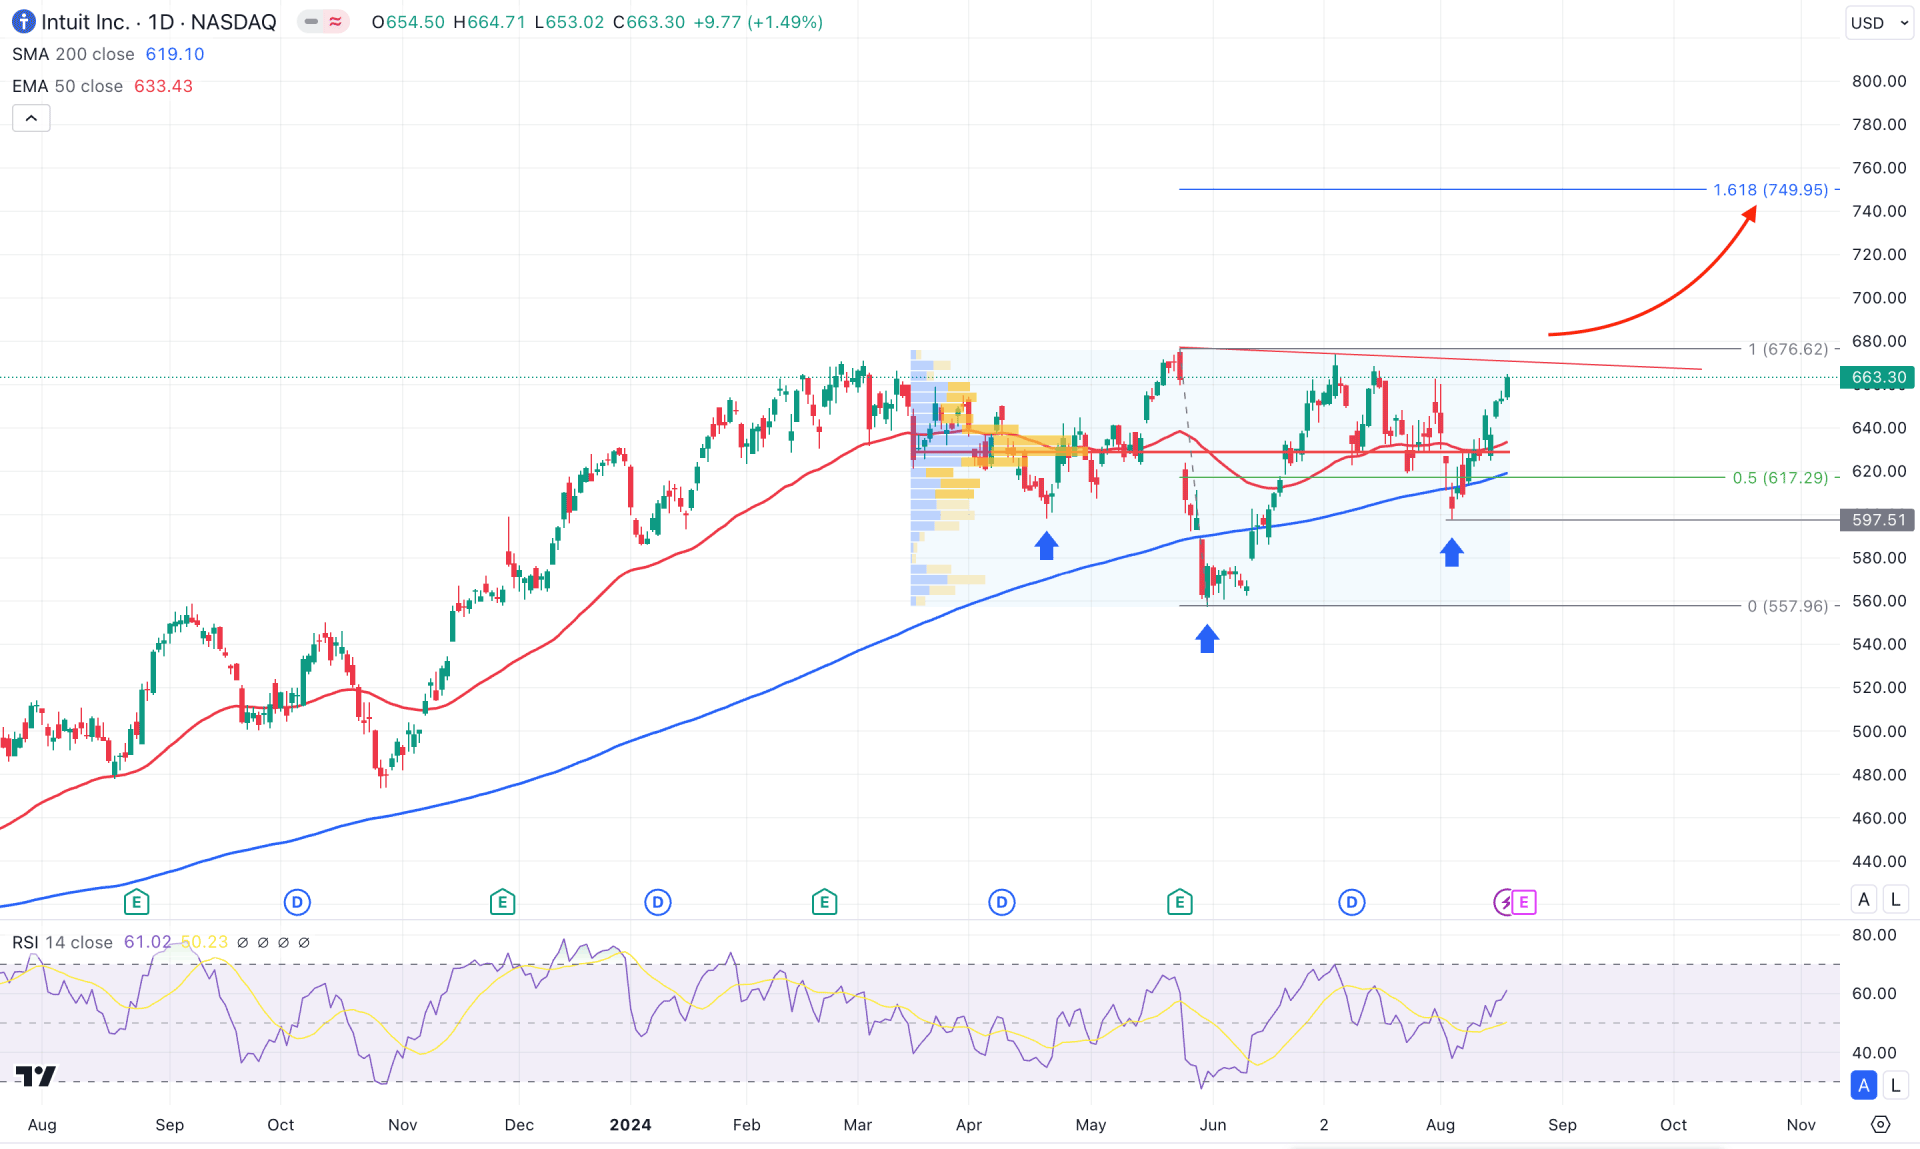Select the EMA 50 close indicator label
This screenshot has height=1149, width=1920.
point(67,86)
